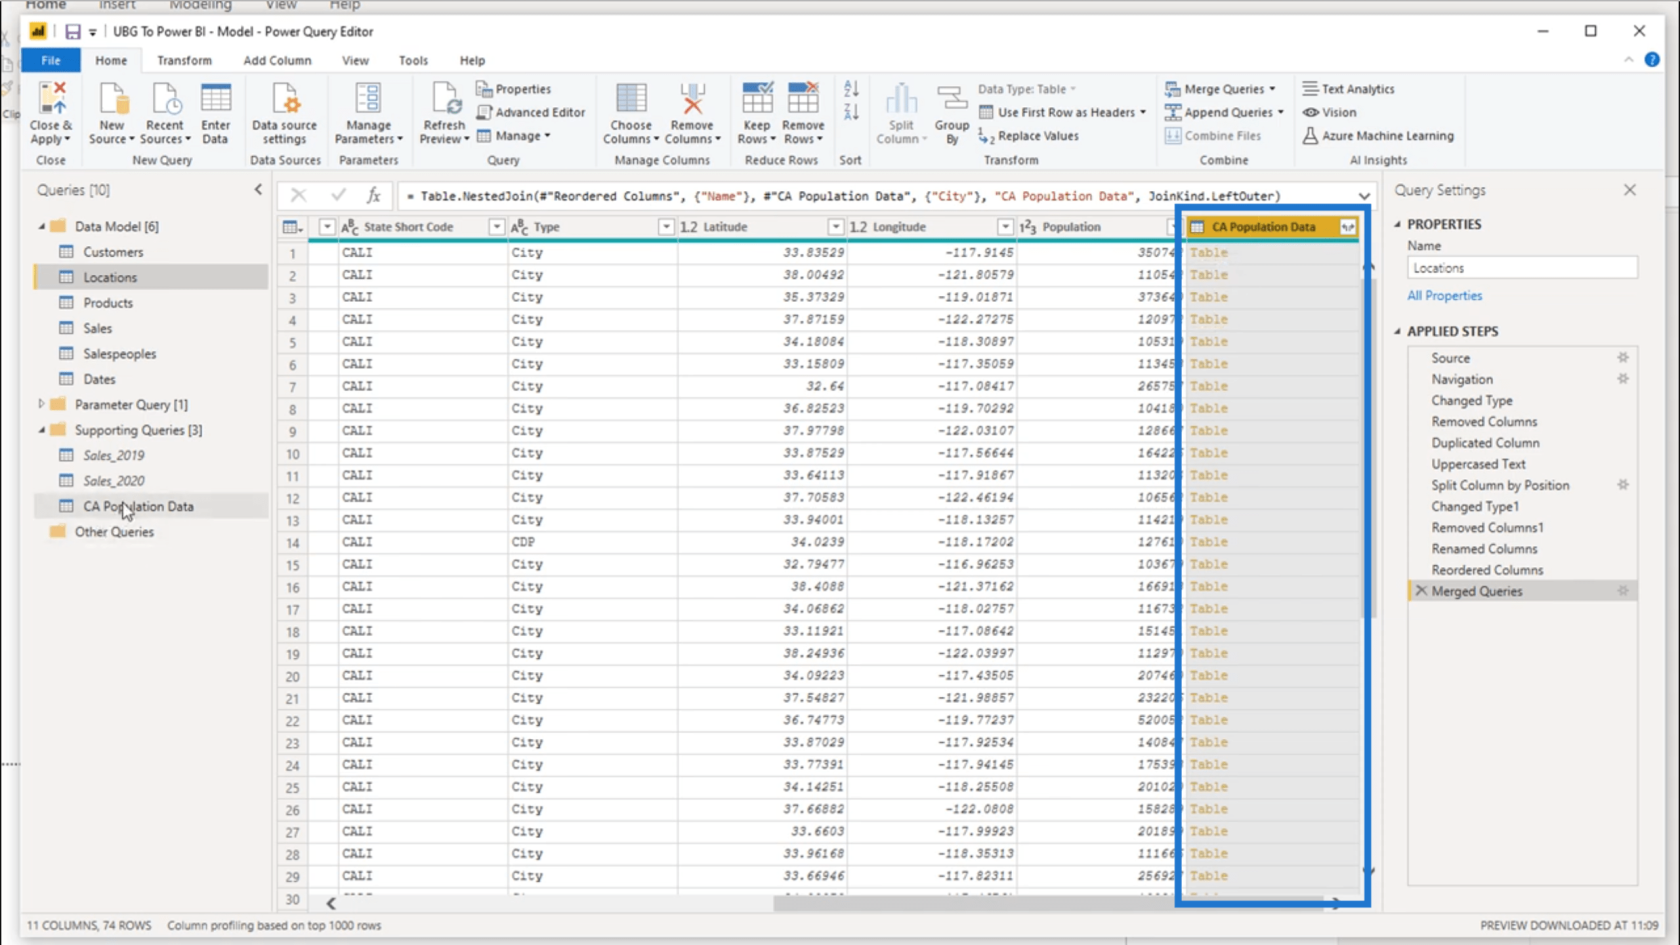Image resolution: width=1680 pixels, height=945 pixels.
Task: Switch to the Help ribbon tab
Action: pyautogui.click(x=472, y=60)
